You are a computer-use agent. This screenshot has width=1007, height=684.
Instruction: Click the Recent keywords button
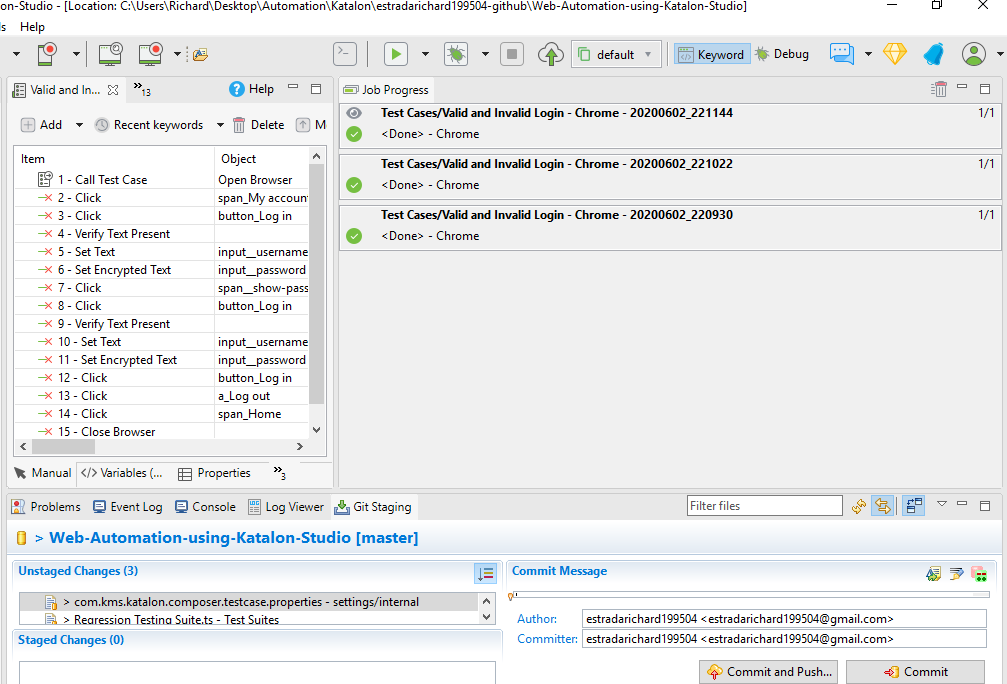pos(149,125)
